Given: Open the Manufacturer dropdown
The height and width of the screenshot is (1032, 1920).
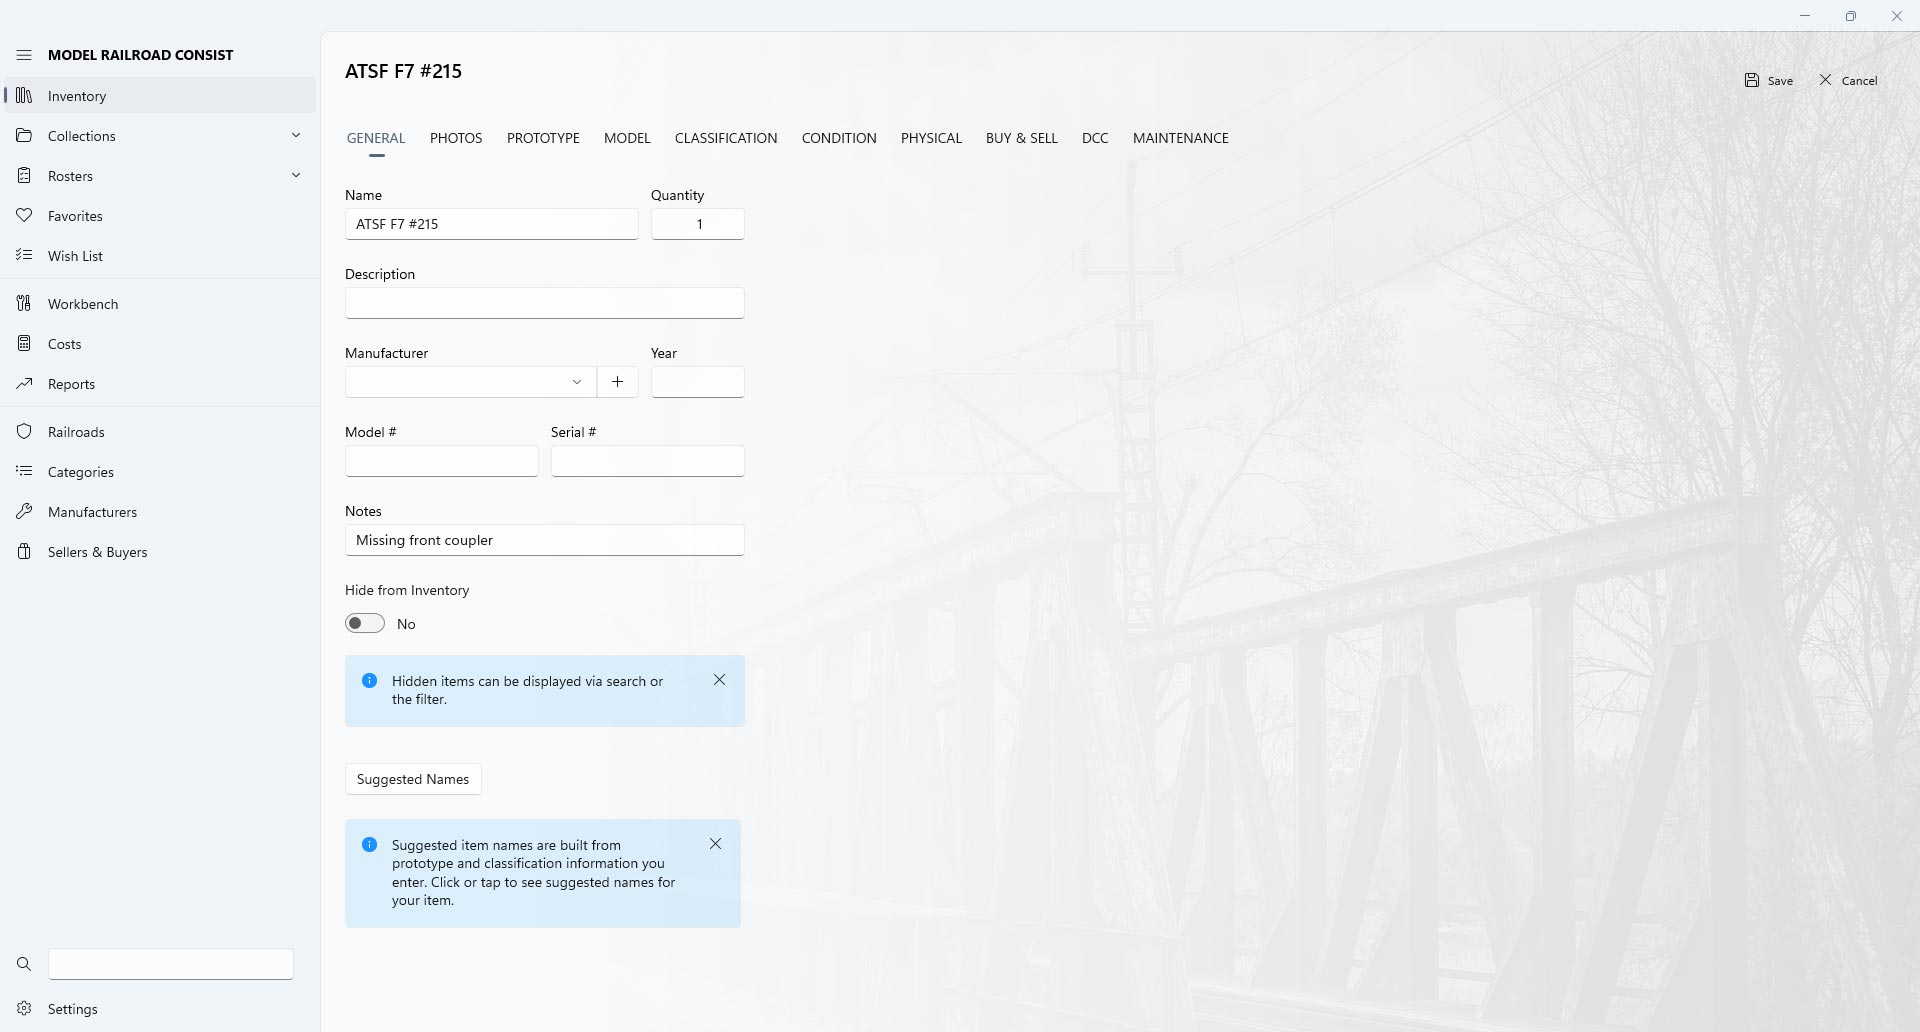Looking at the screenshot, I should (470, 382).
